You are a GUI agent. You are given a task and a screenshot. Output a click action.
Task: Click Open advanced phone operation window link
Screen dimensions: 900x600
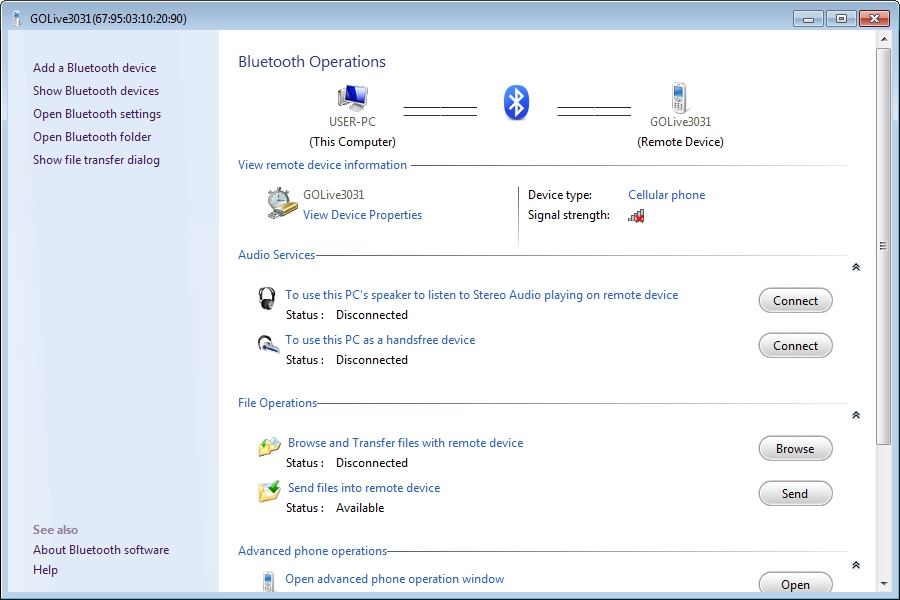pos(395,579)
